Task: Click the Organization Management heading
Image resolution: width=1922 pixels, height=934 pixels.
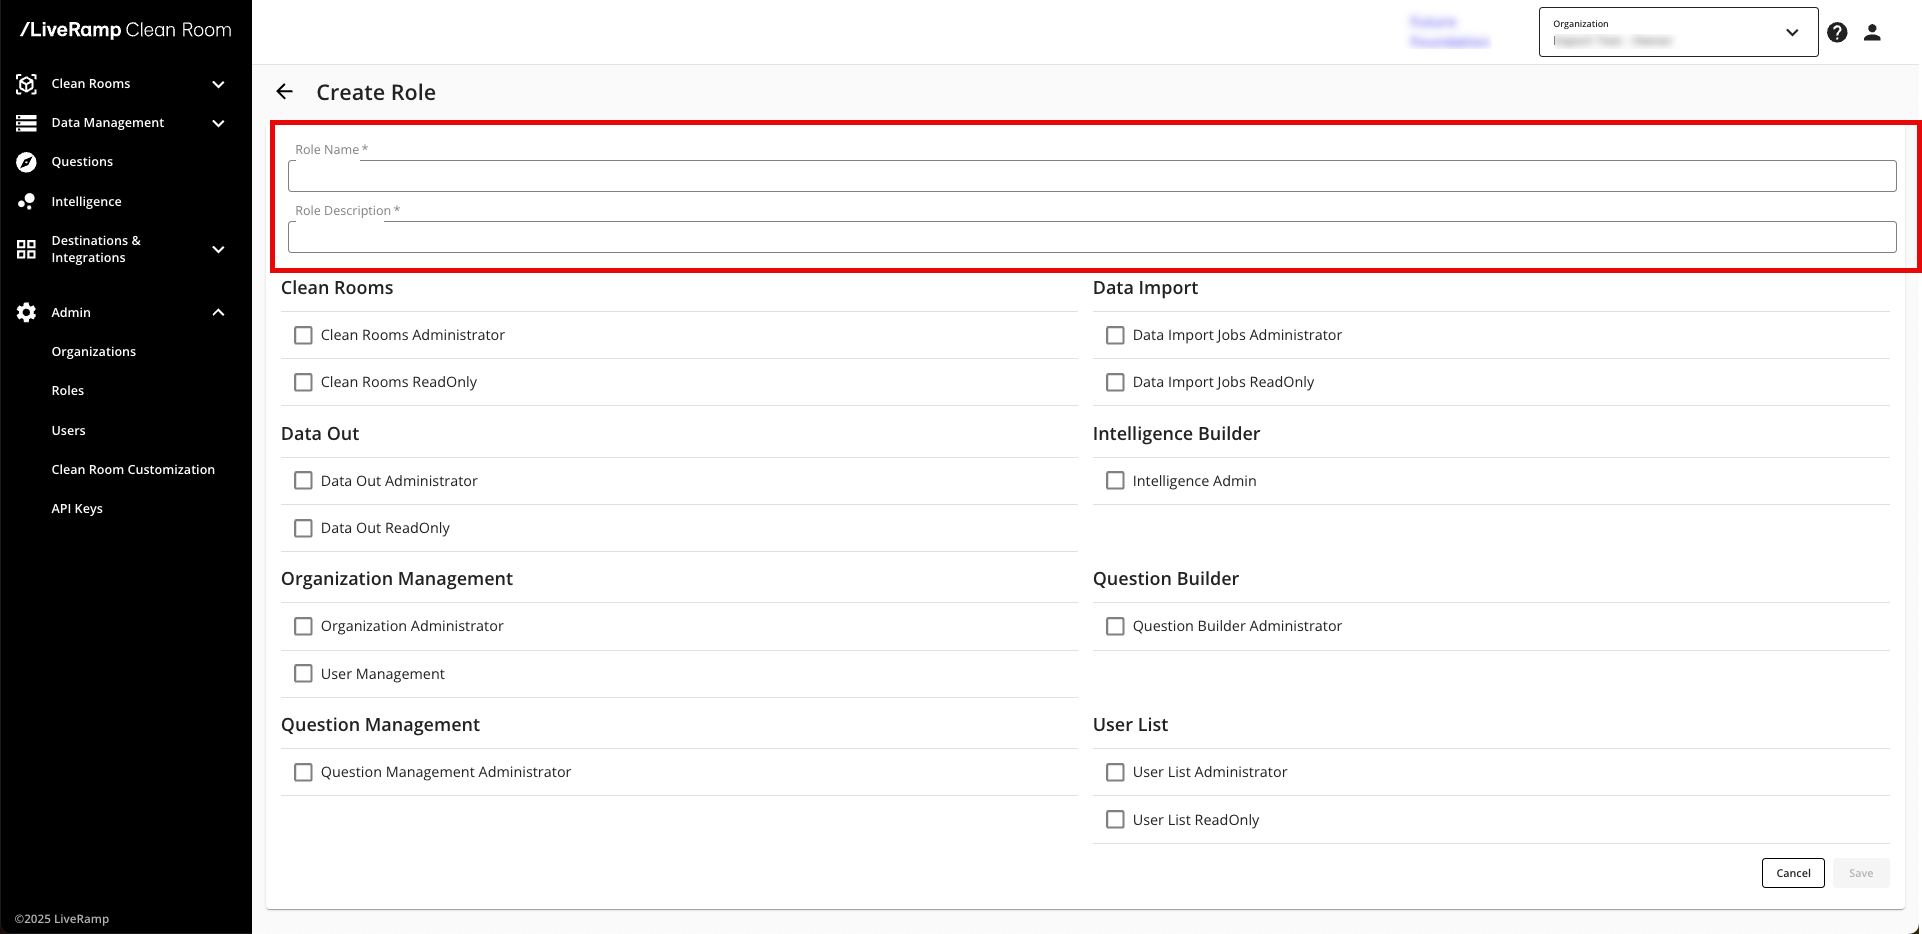Action: pyautogui.click(x=397, y=579)
